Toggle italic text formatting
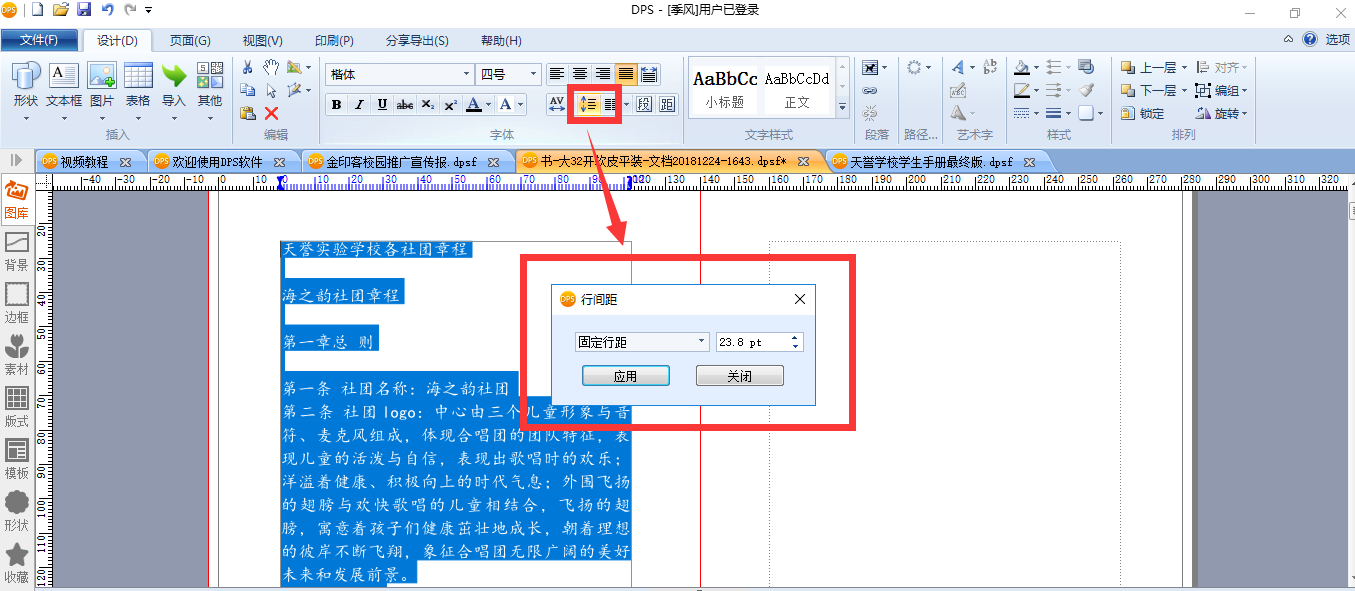Image resolution: width=1355 pixels, height=591 pixels. tap(359, 104)
